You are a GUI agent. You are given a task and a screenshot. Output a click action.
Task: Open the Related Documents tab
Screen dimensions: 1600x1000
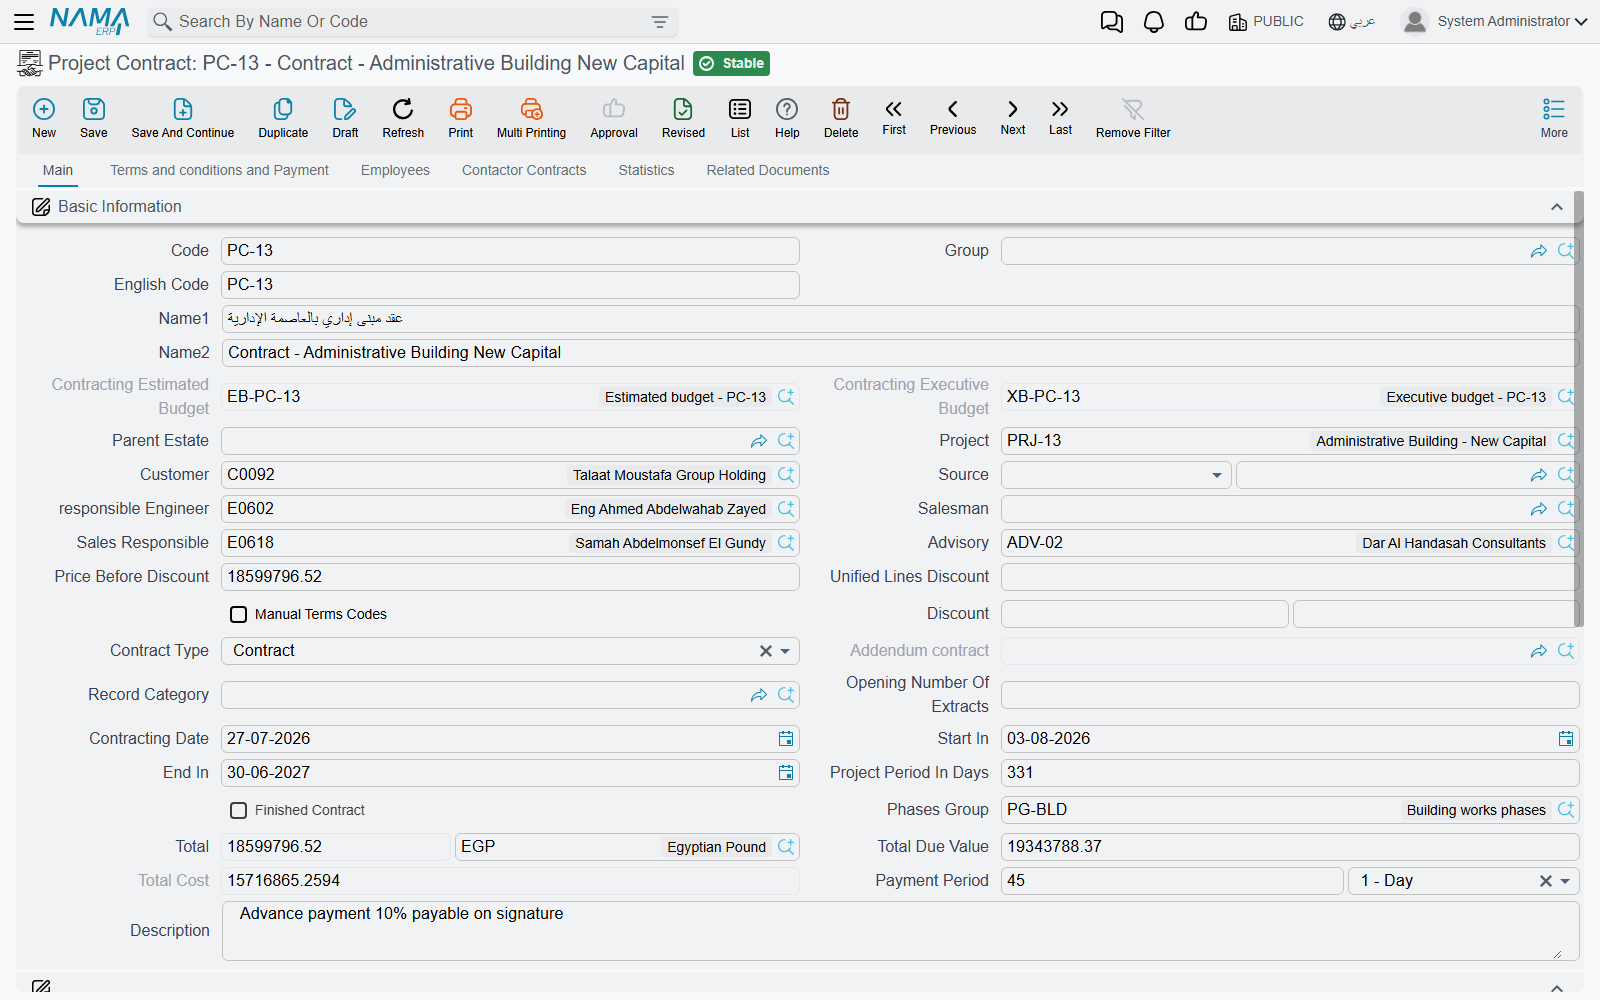(768, 170)
